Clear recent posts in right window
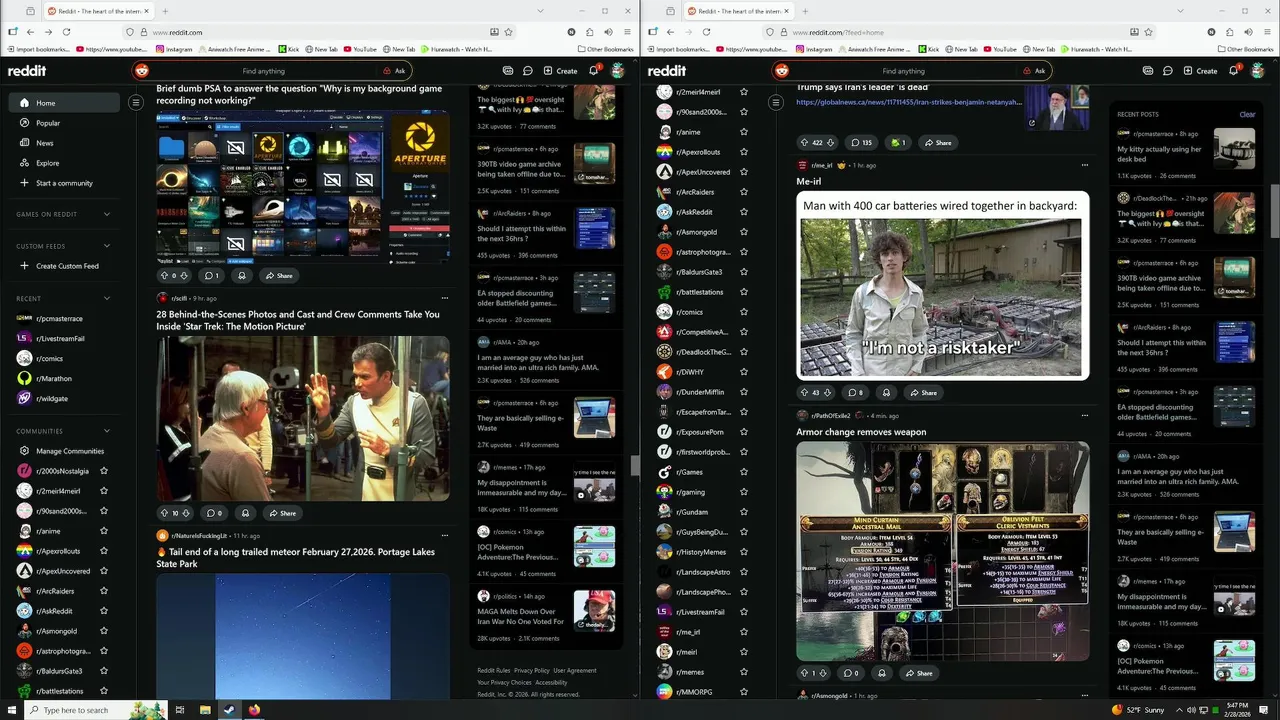This screenshot has height=720, width=1280. click(1247, 114)
